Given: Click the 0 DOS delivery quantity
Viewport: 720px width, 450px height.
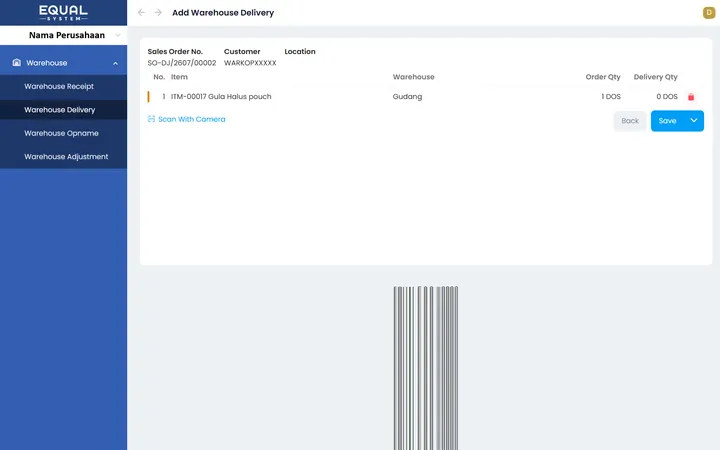Looking at the screenshot, I should (x=667, y=96).
